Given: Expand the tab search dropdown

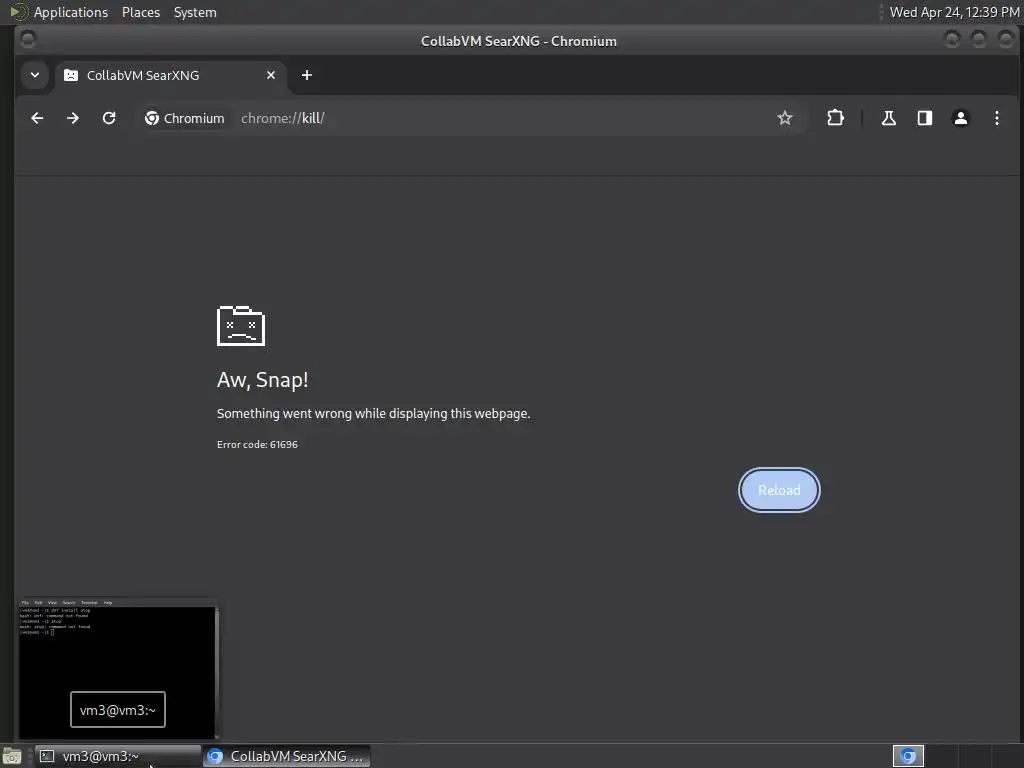Looking at the screenshot, I should point(35,75).
